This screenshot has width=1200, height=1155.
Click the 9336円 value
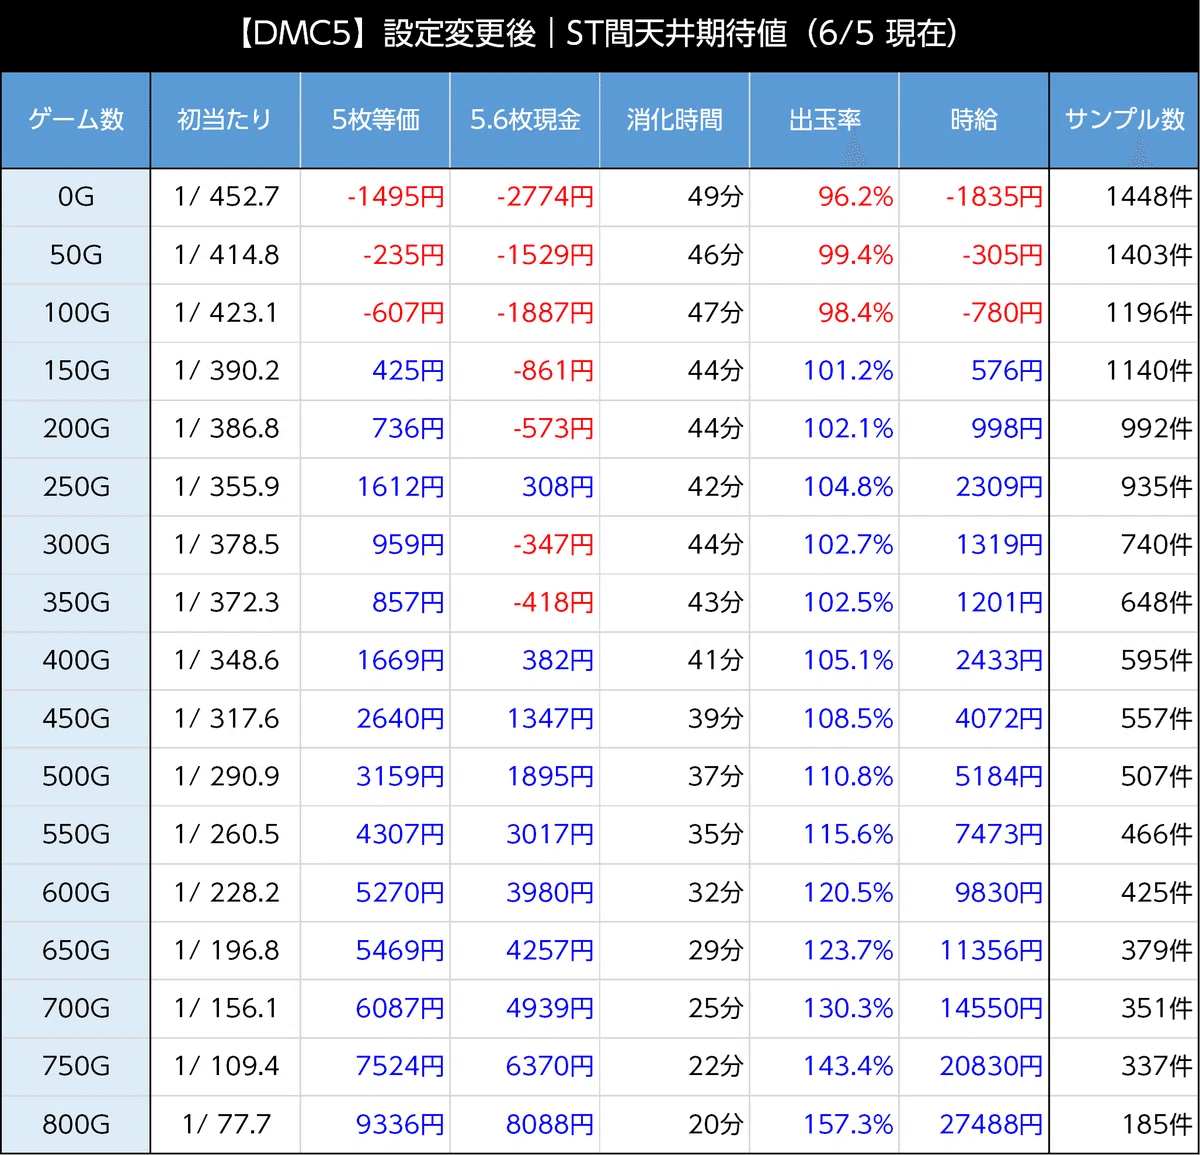(401, 1125)
